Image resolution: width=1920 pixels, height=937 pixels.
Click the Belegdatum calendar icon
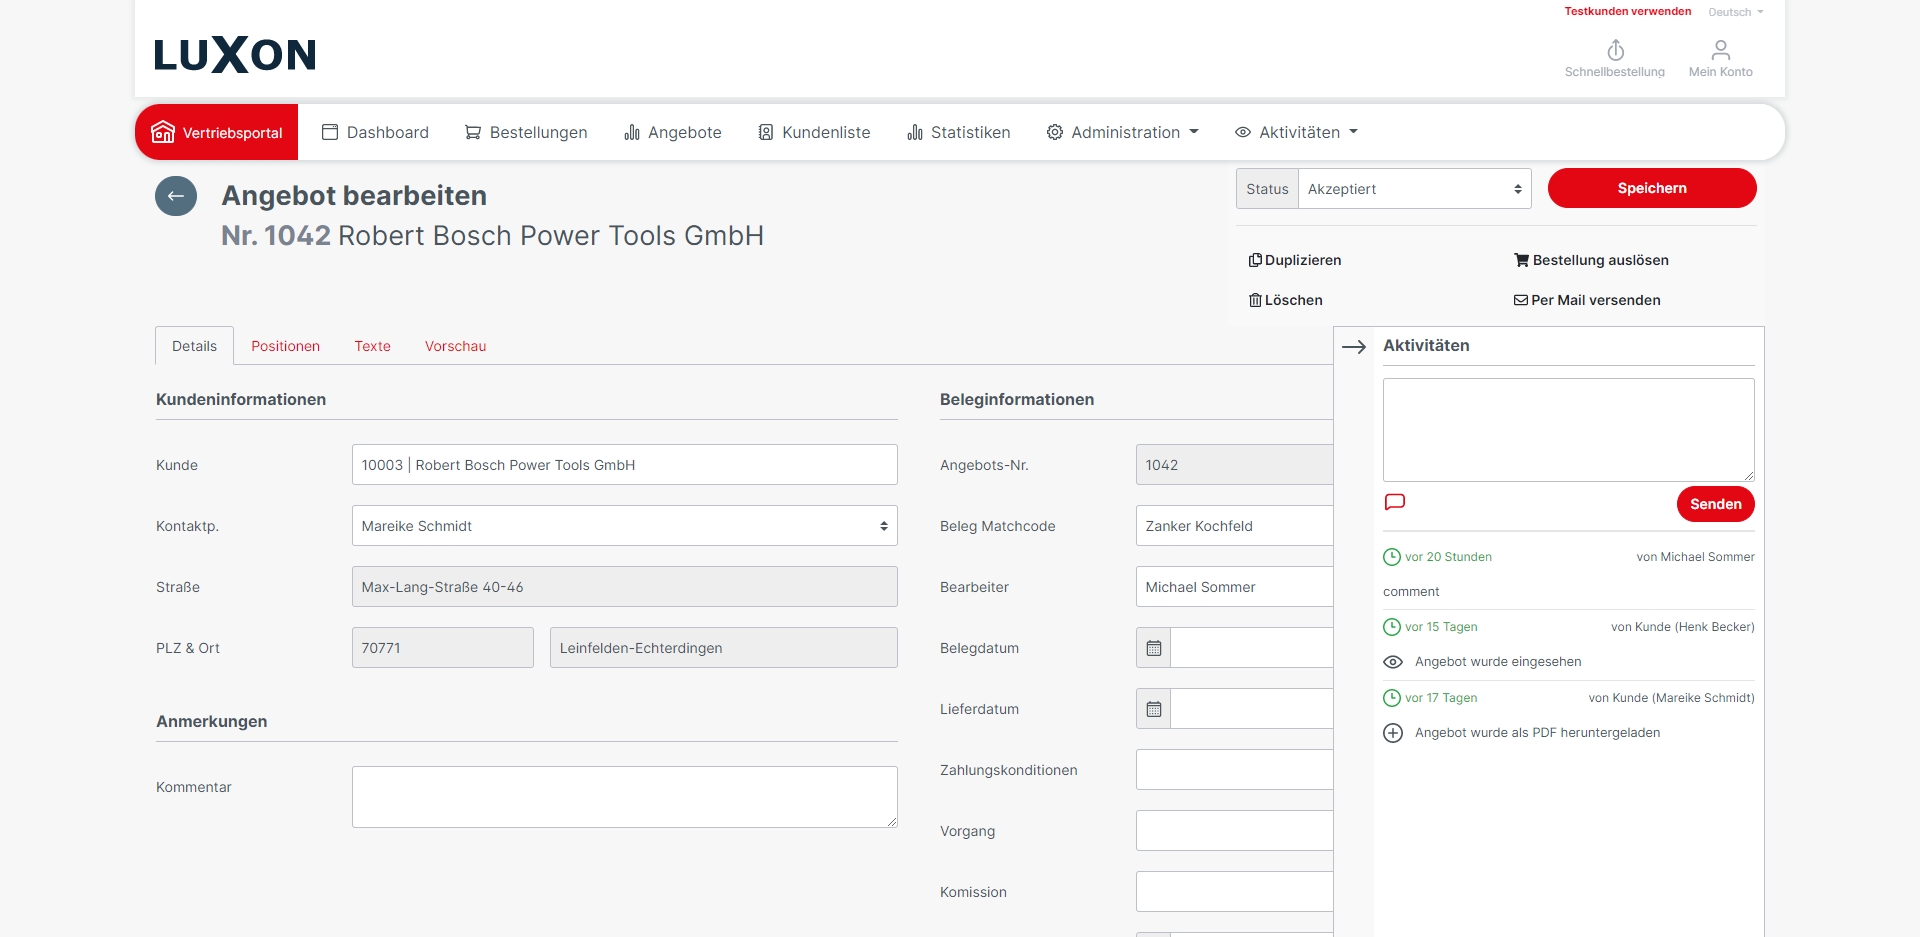coord(1153,648)
